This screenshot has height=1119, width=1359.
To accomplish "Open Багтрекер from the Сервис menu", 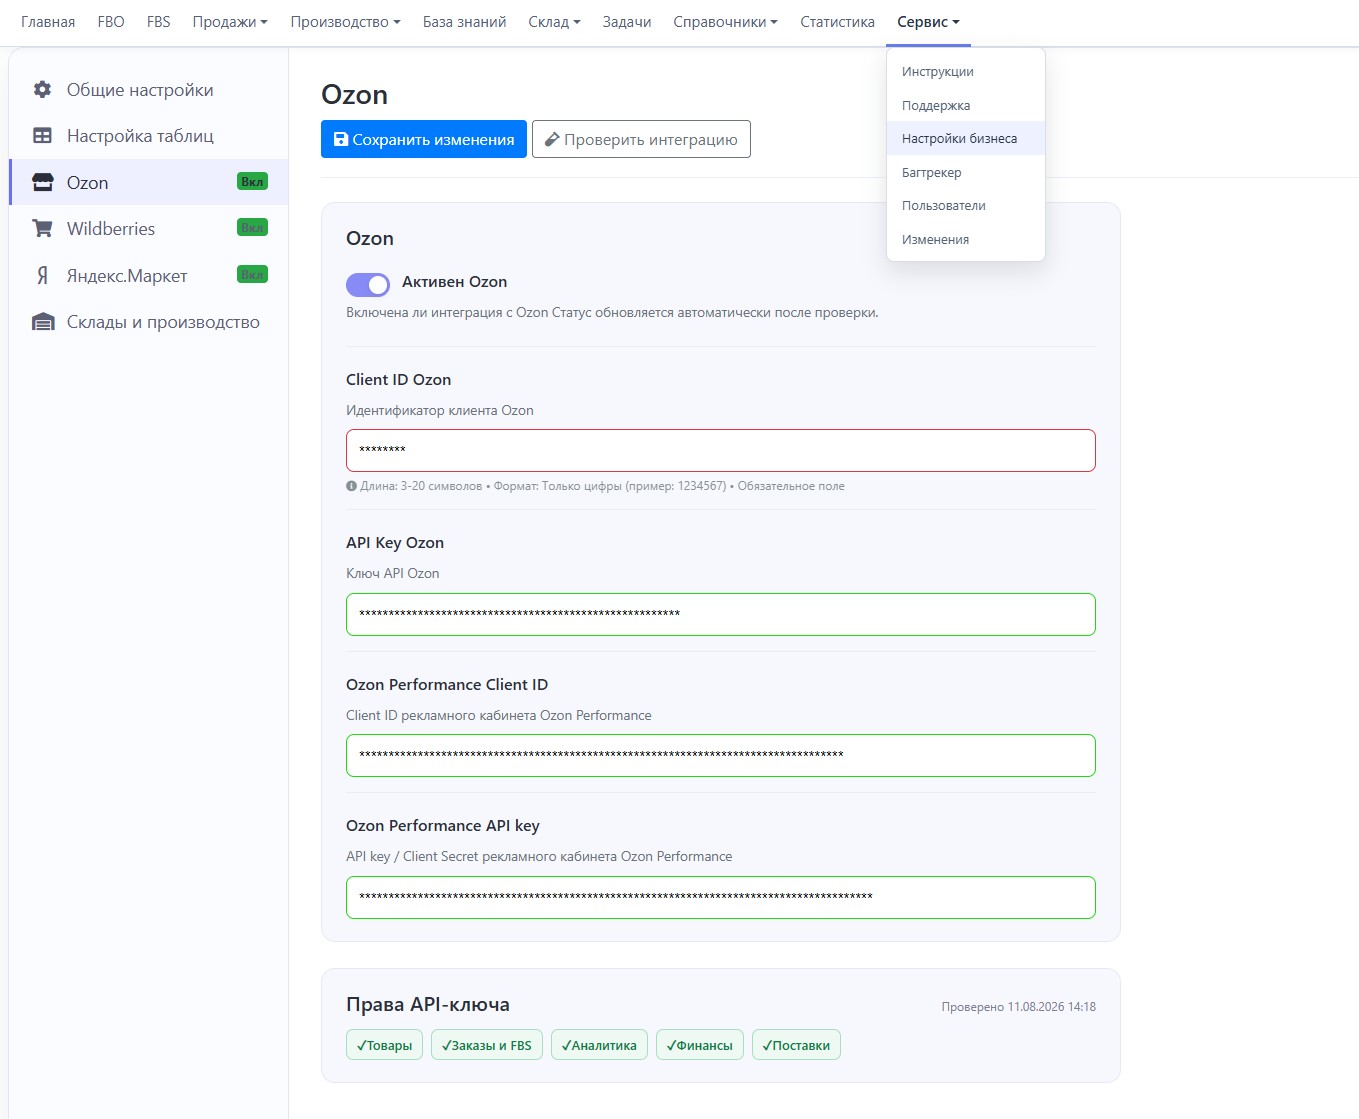I will (966, 173).
